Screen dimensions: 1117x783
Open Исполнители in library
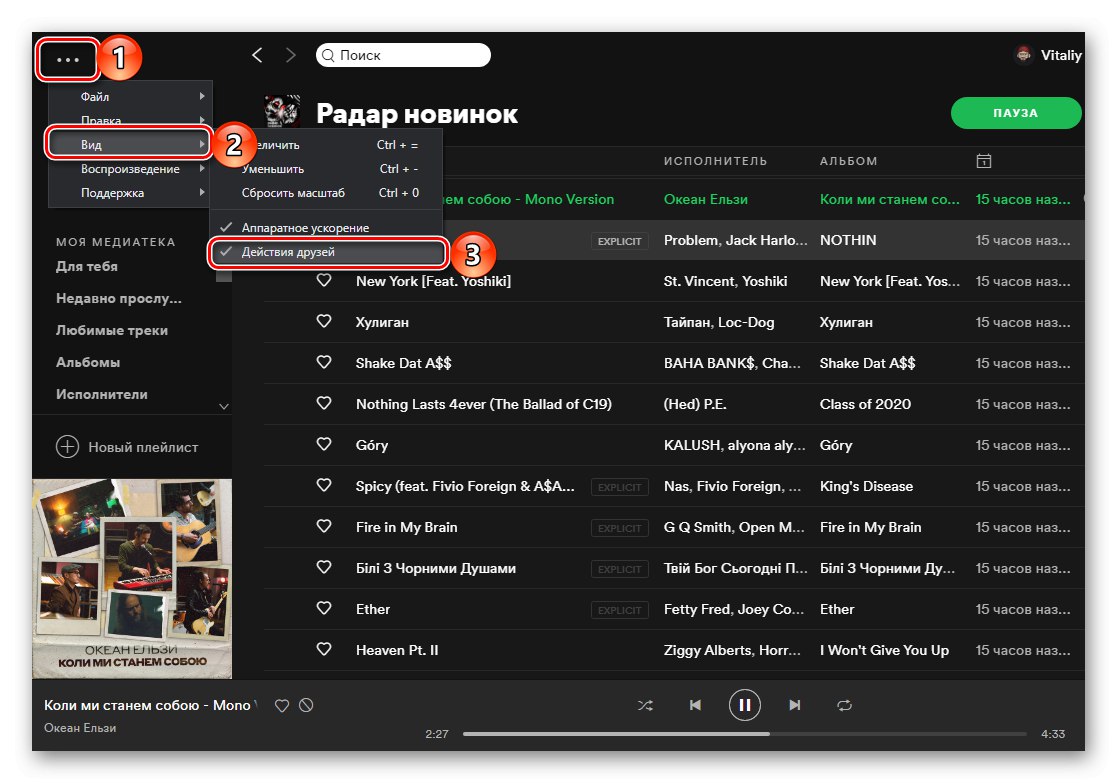[x=102, y=394]
